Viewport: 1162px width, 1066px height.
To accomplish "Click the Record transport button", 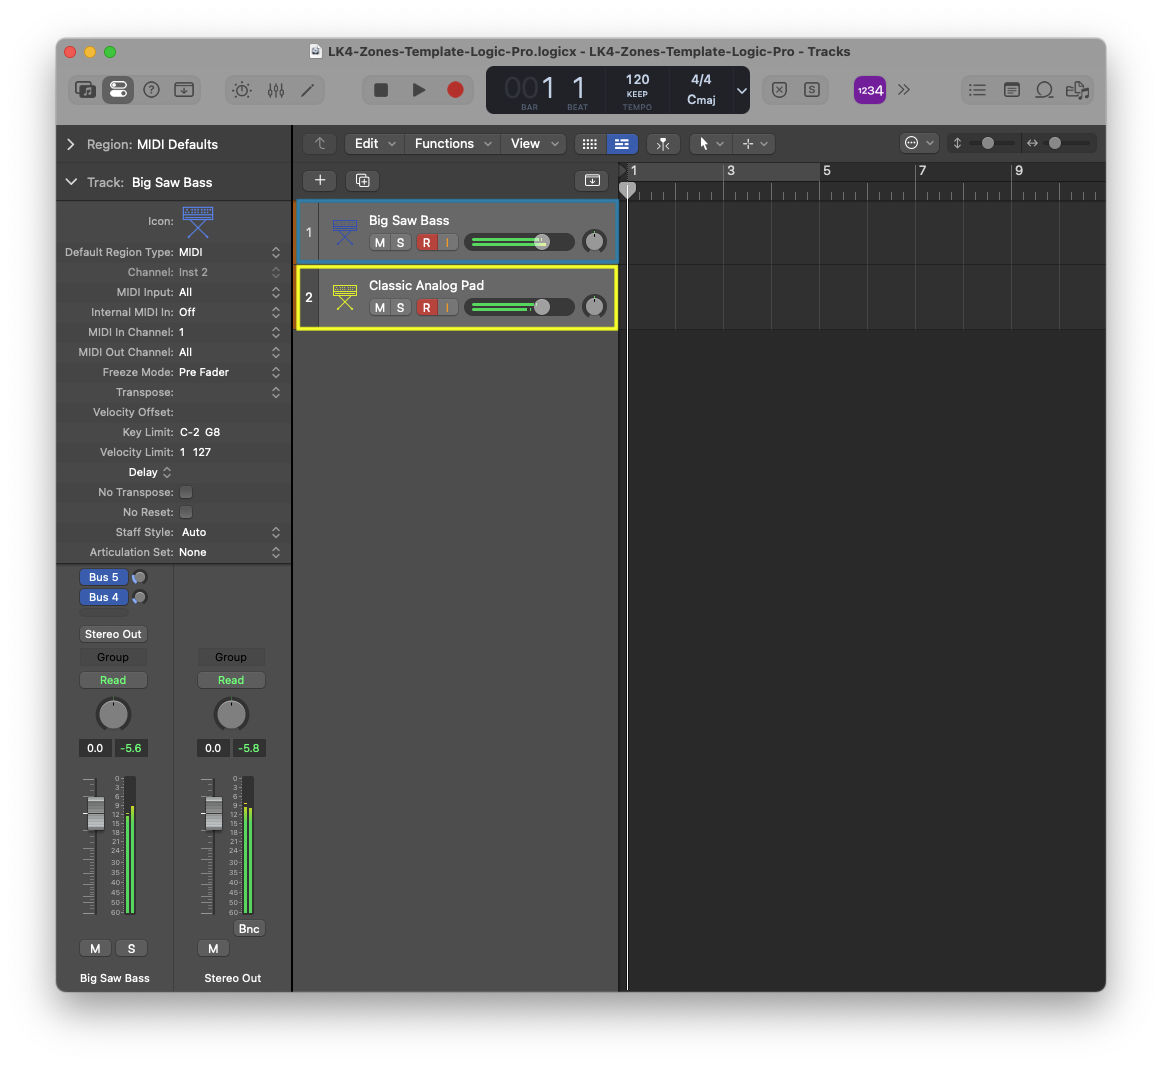I will 456,90.
